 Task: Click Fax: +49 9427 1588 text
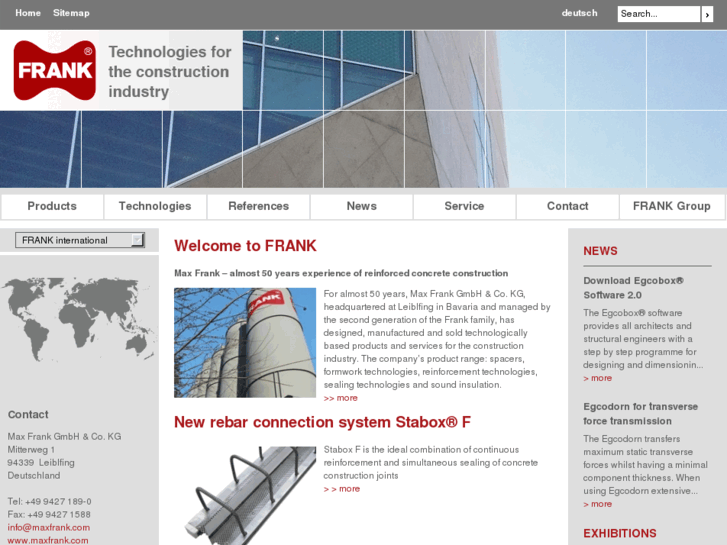coord(49,514)
